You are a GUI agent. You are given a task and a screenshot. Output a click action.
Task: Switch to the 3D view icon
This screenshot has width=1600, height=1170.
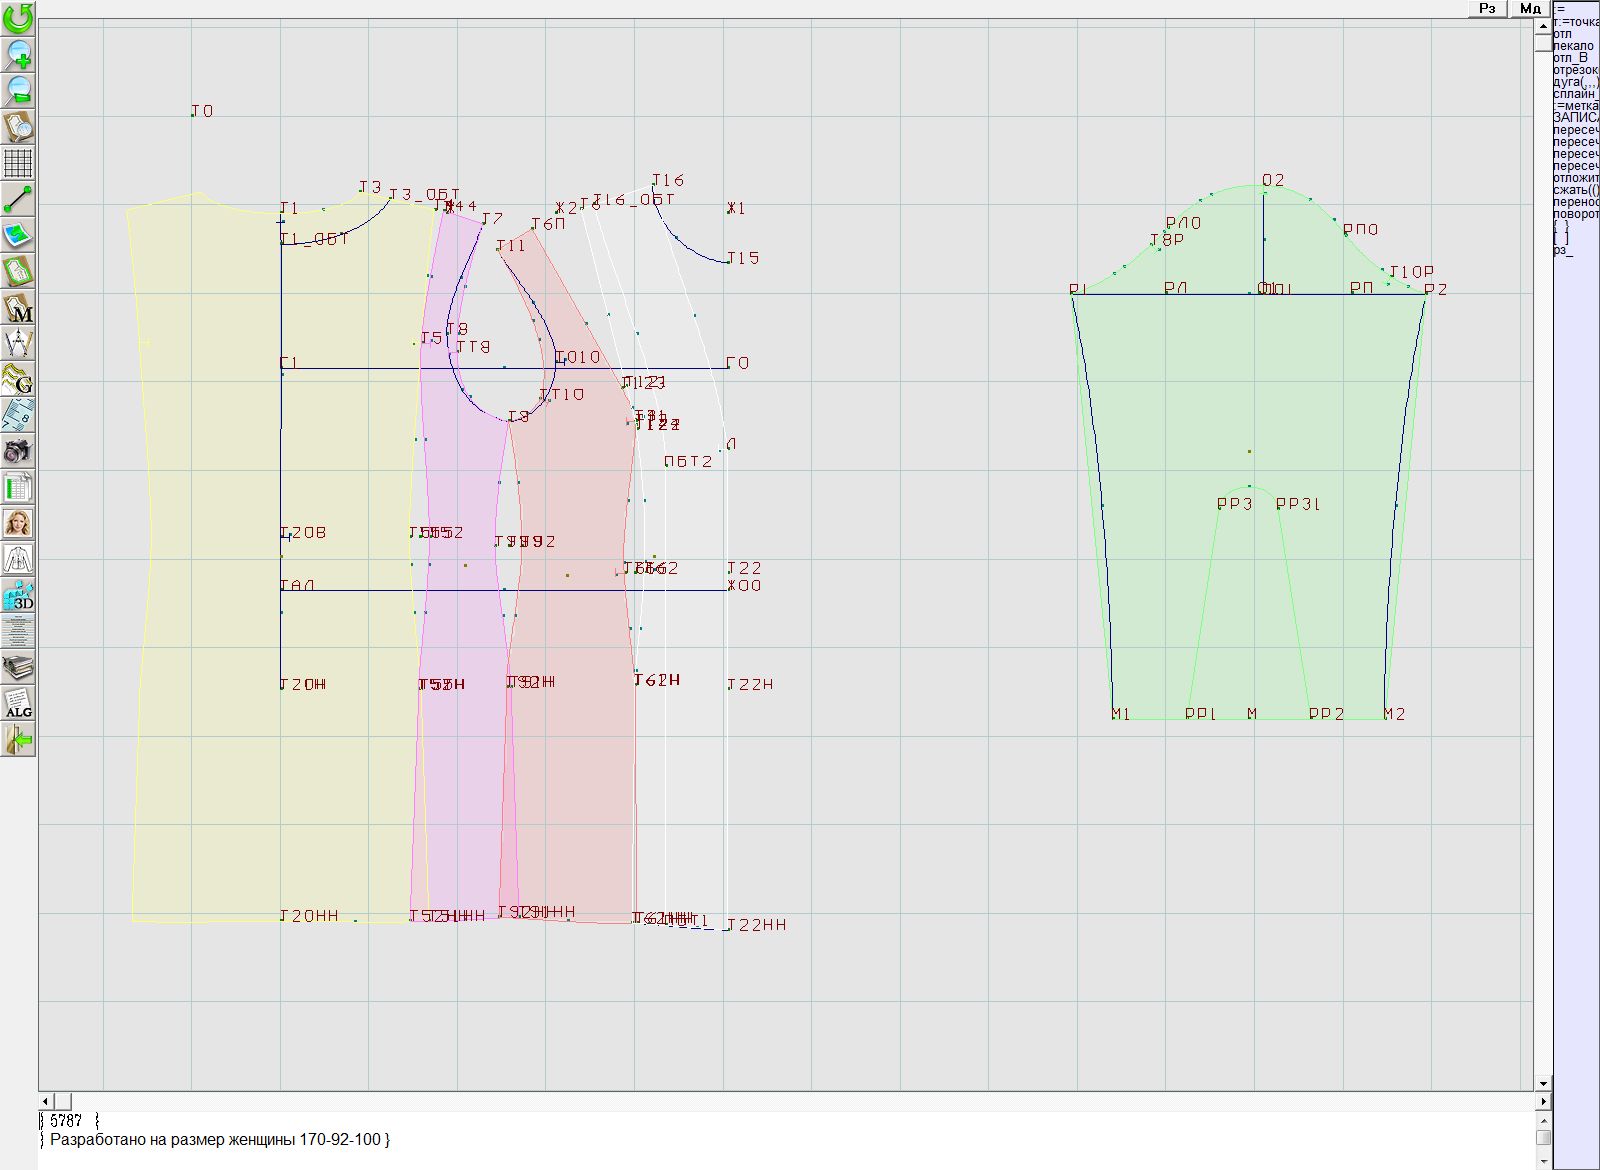[x=18, y=596]
